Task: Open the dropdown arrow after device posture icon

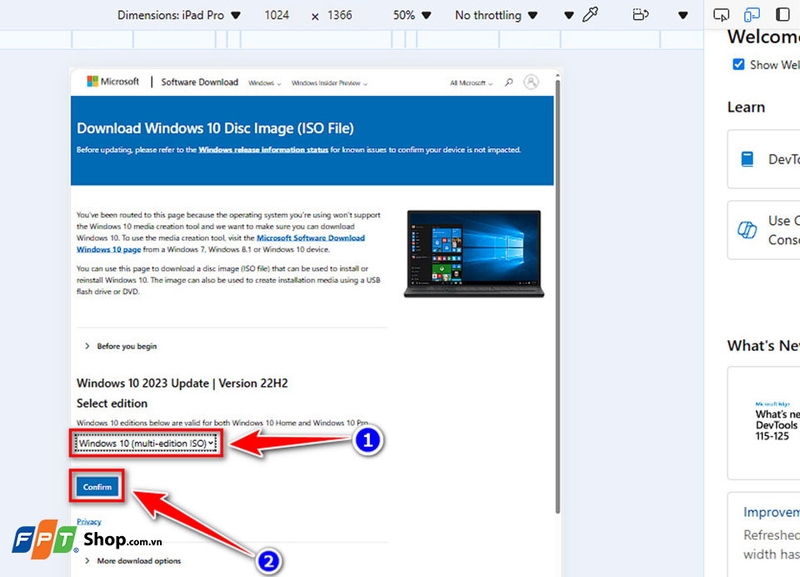Action: pyautogui.click(x=683, y=15)
